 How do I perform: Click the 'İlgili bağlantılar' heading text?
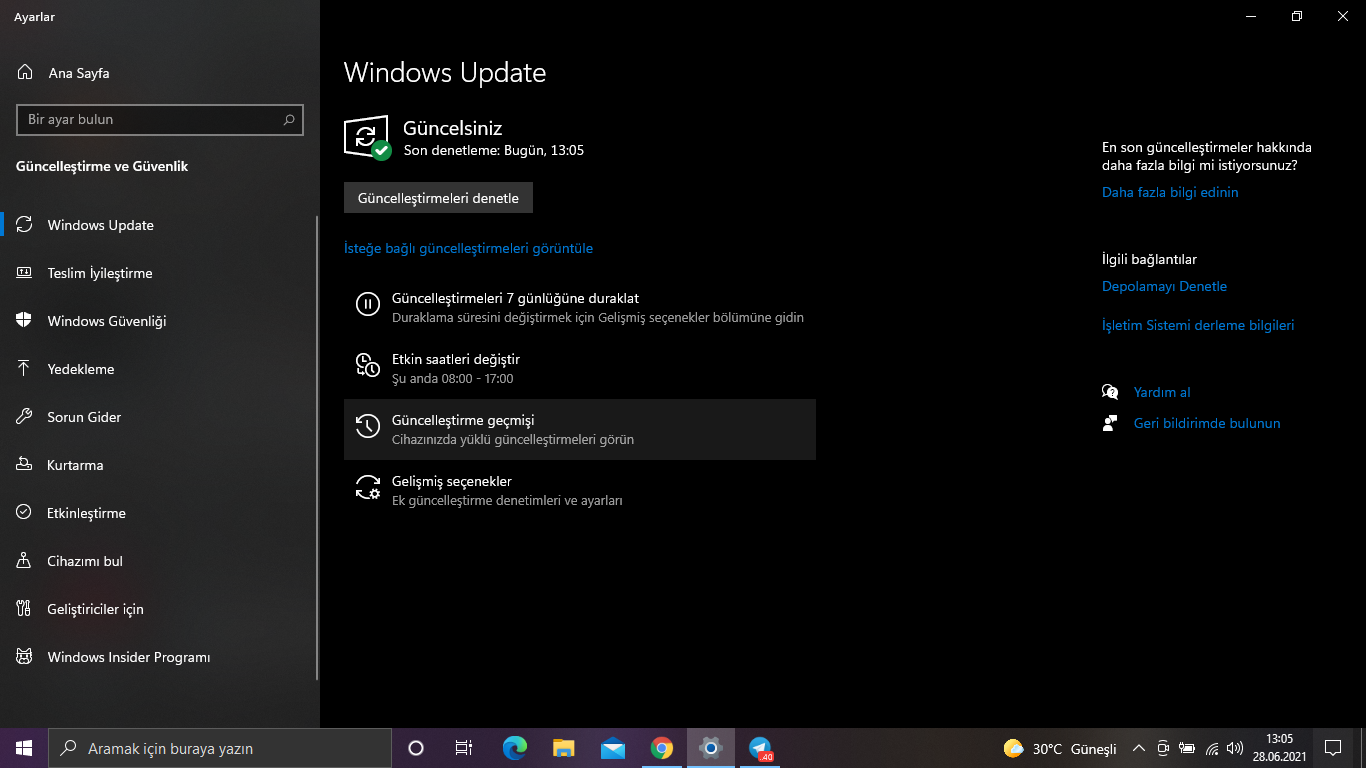[1149, 260]
